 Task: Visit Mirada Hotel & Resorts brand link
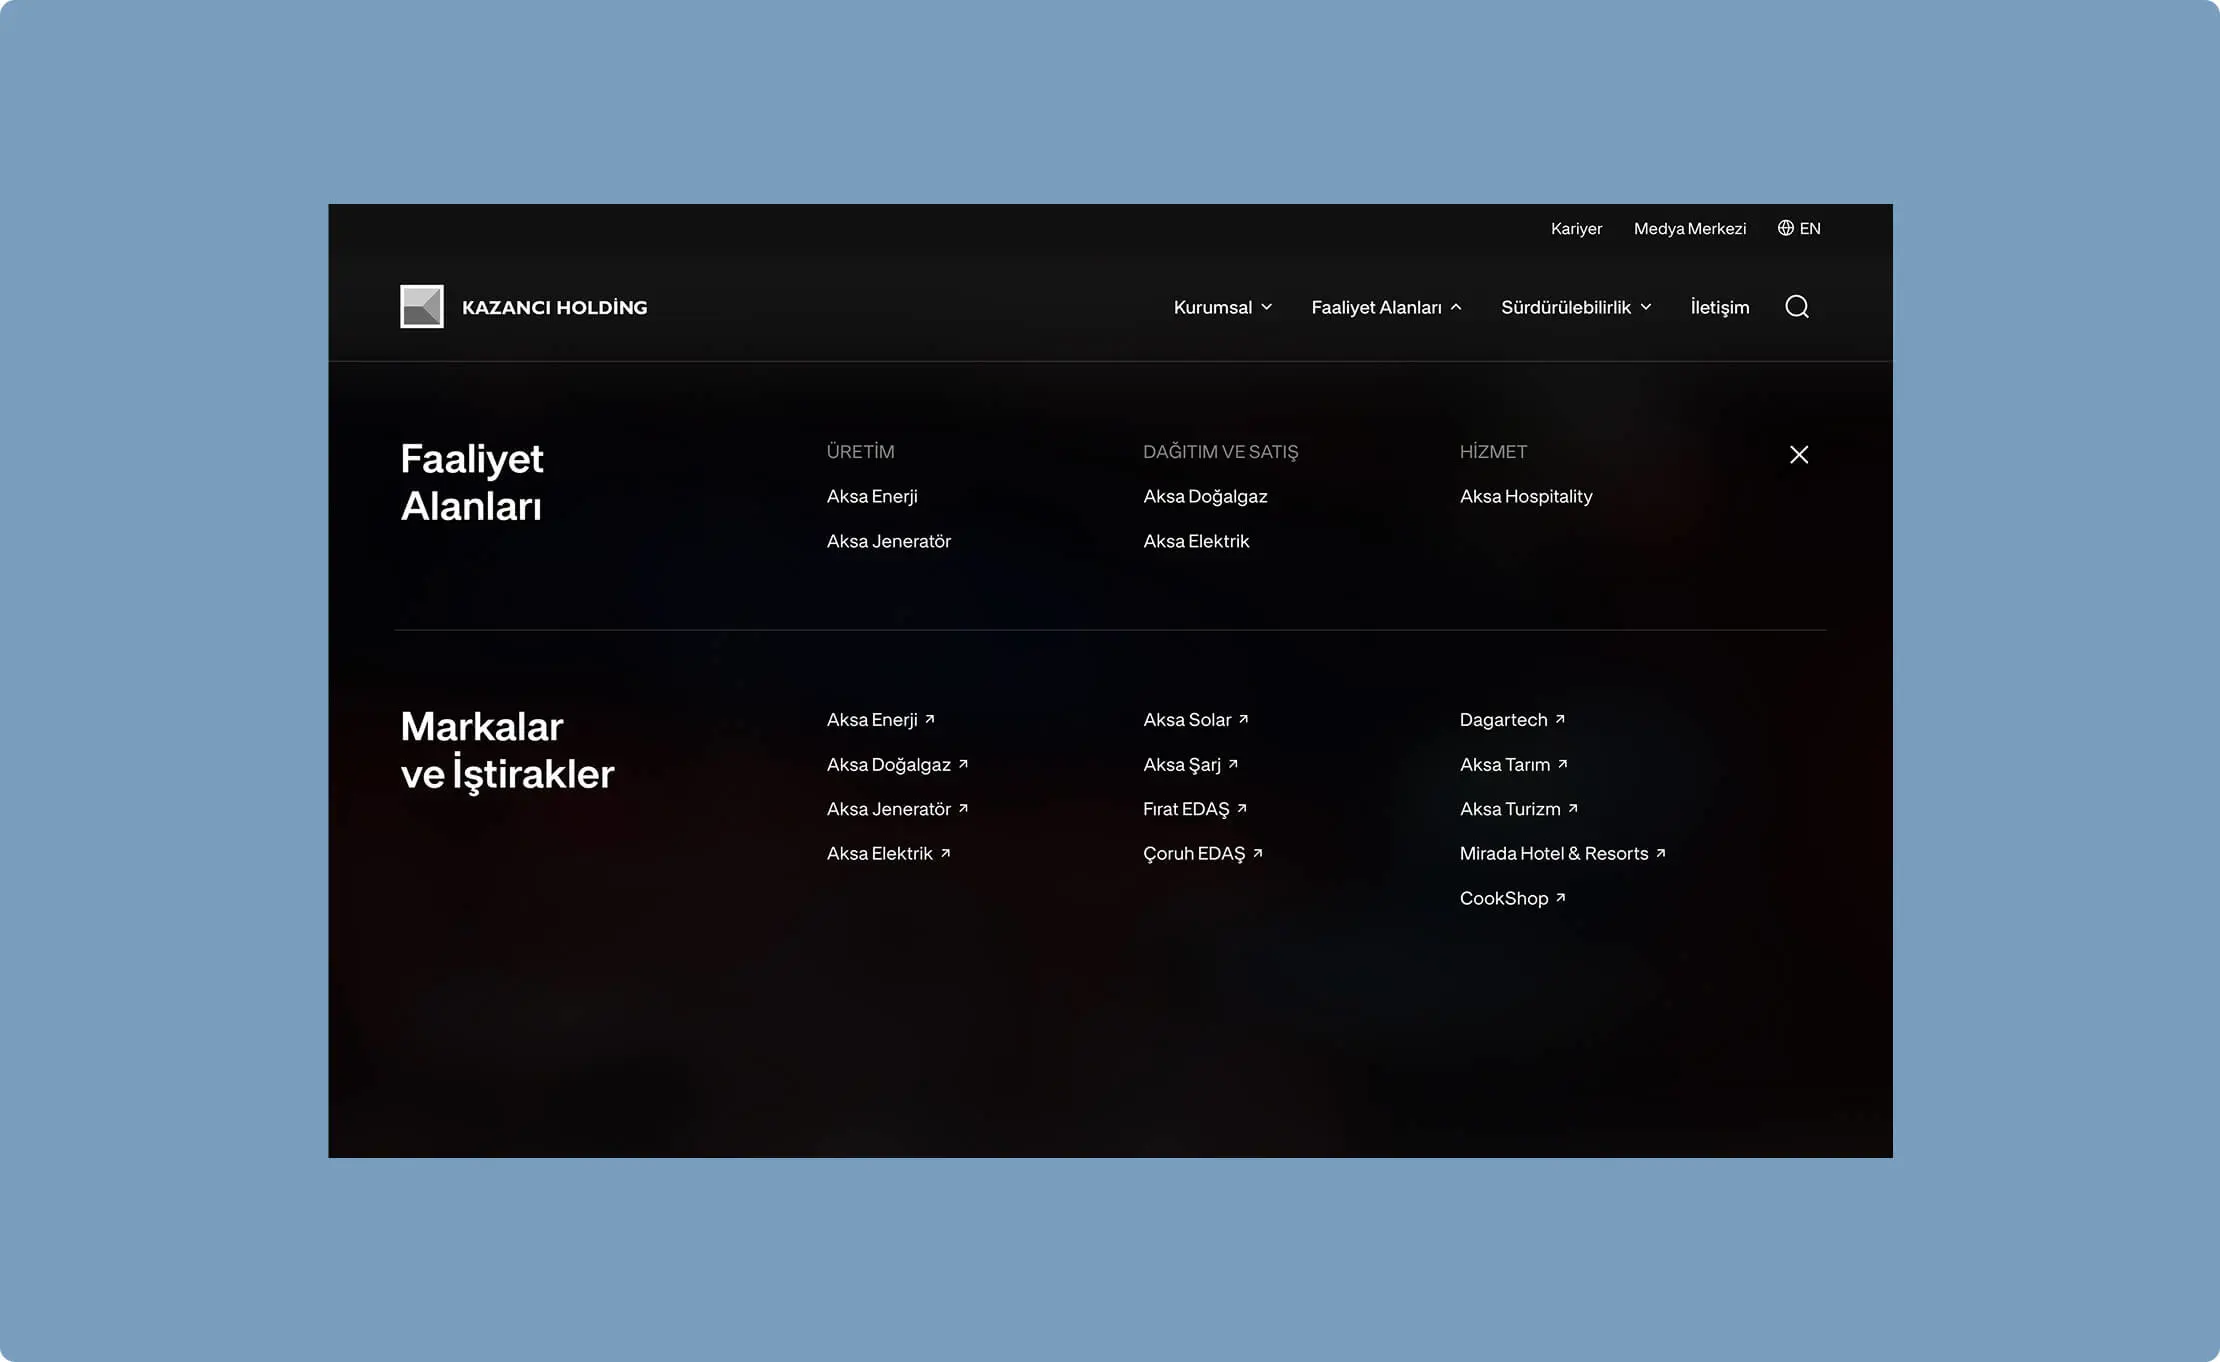point(1553,853)
